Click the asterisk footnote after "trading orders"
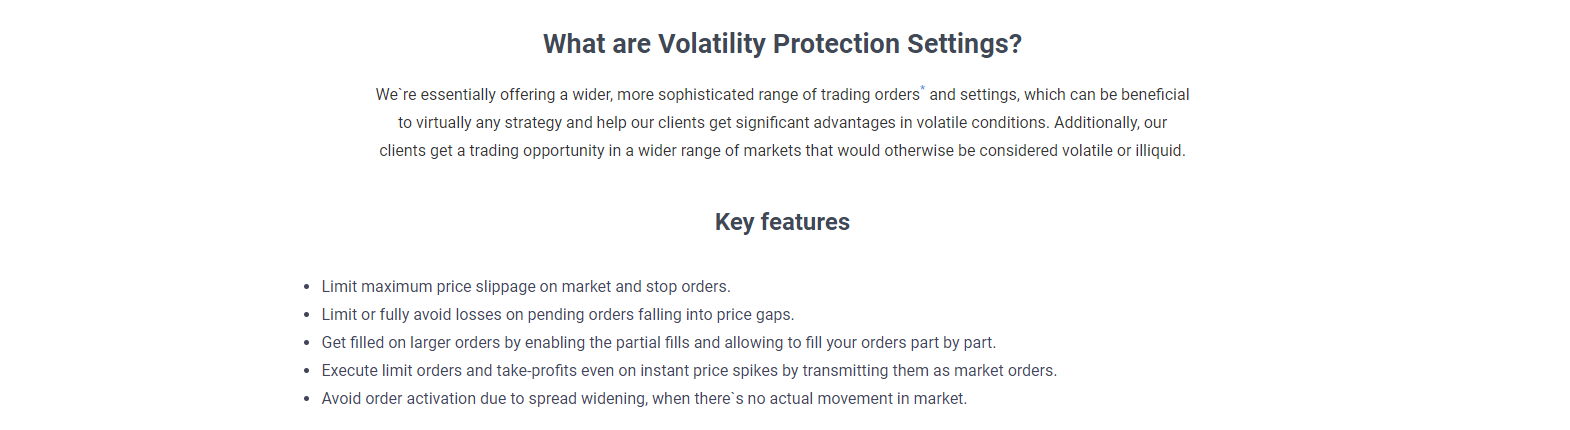 click(x=923, y=89)
